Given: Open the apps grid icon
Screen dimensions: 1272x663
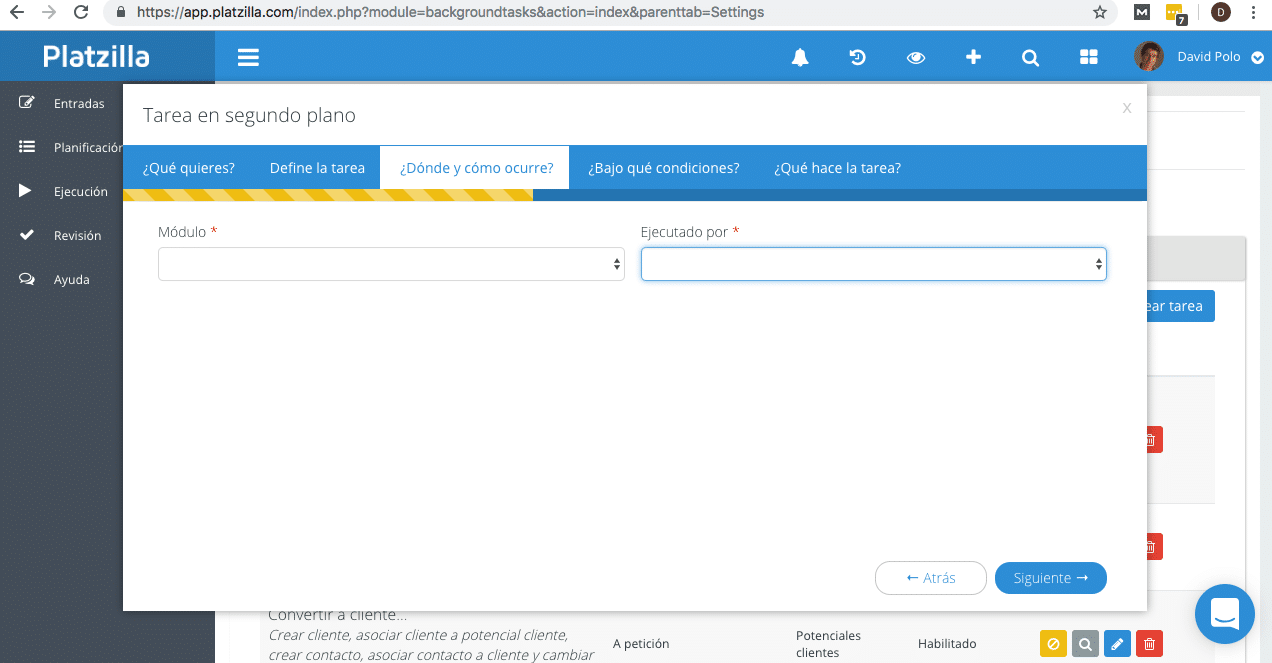Looking at the screenshot, I should tap(1089, 58).
